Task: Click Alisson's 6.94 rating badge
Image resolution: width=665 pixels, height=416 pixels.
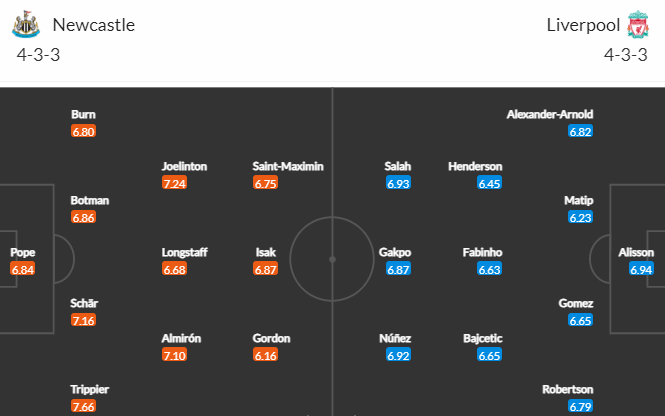Action: 641,269
